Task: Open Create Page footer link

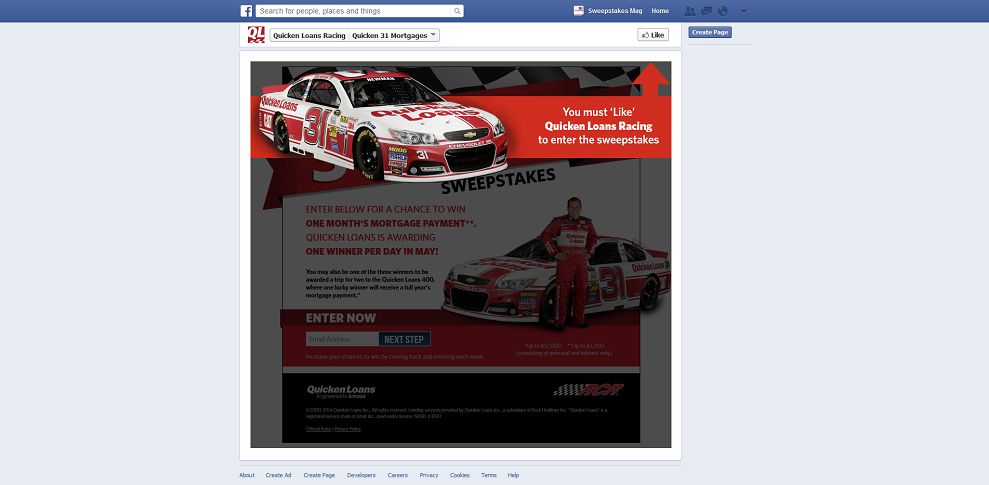Action: [319, 476]
